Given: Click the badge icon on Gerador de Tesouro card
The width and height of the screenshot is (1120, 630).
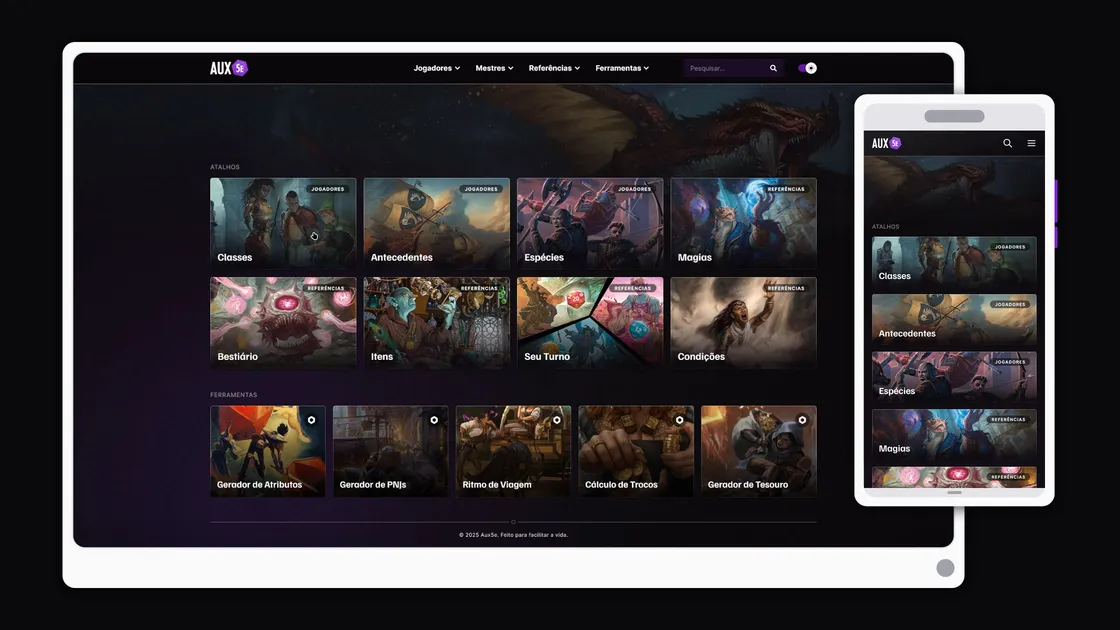Looking at the screenshot, I should (802, 420).
